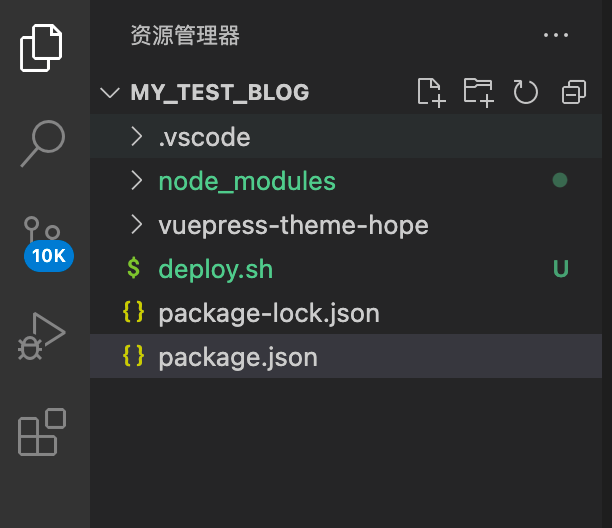Expand the vuepress-theme-hope folder chevron
This screenshot has width=612, height=528.
point(137,225)
